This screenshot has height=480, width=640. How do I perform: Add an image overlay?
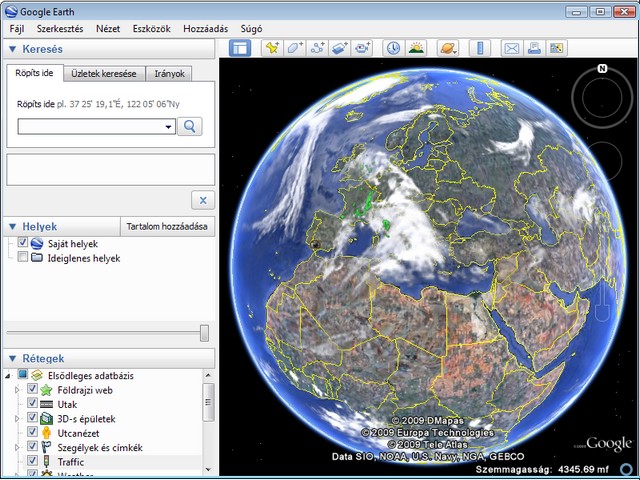pos(340,48)
